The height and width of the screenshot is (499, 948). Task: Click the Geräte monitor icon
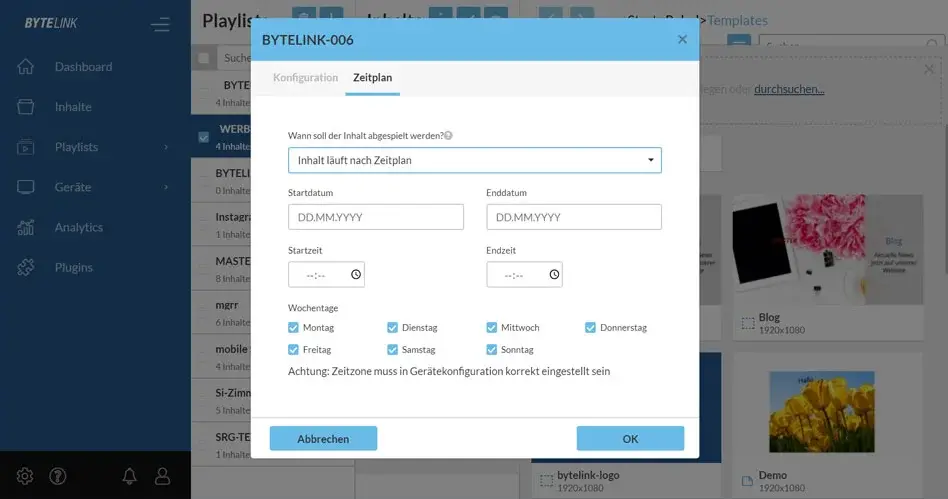pyautogui.click(x=25, y=187)
